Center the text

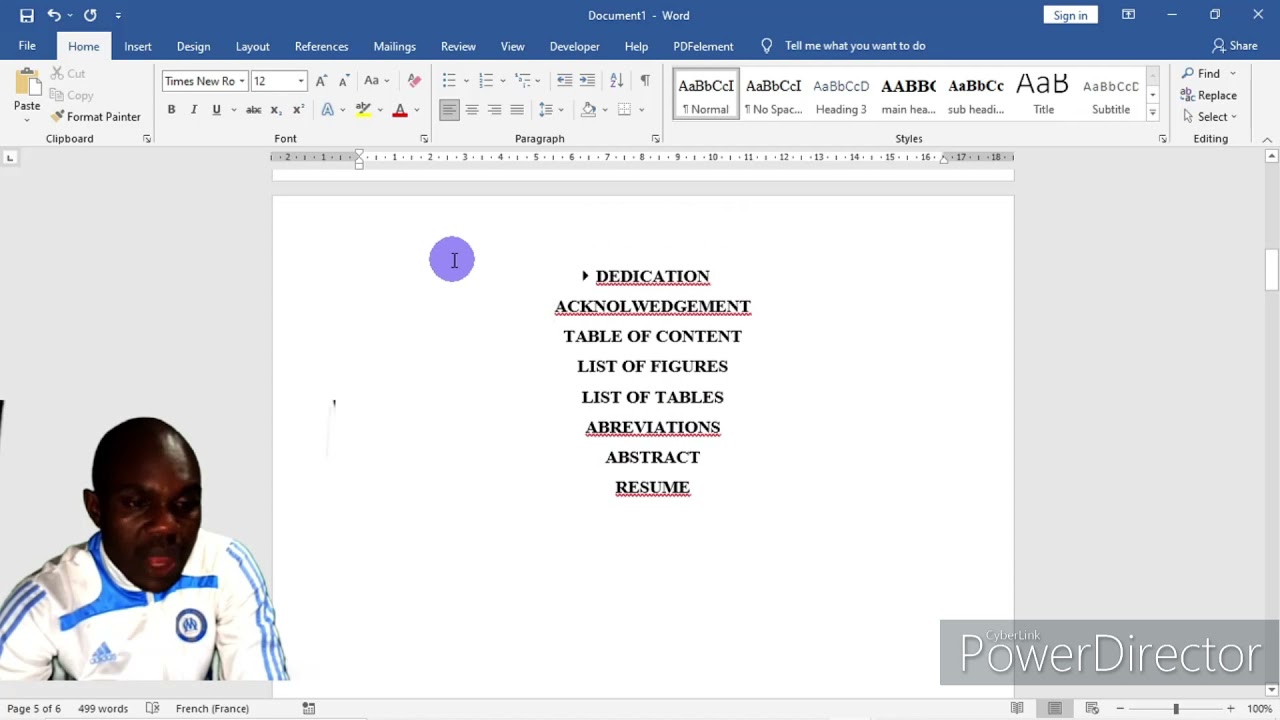pyautogui.click(x=472, y=110)
